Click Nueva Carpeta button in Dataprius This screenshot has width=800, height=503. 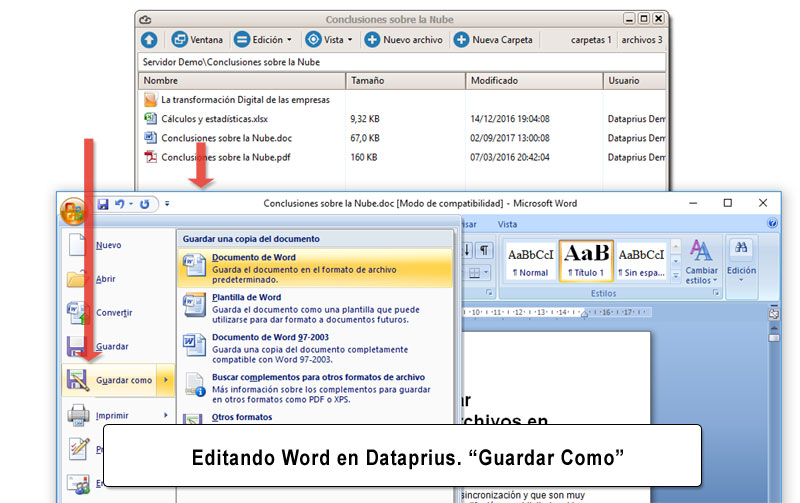[x=493, y=40]
